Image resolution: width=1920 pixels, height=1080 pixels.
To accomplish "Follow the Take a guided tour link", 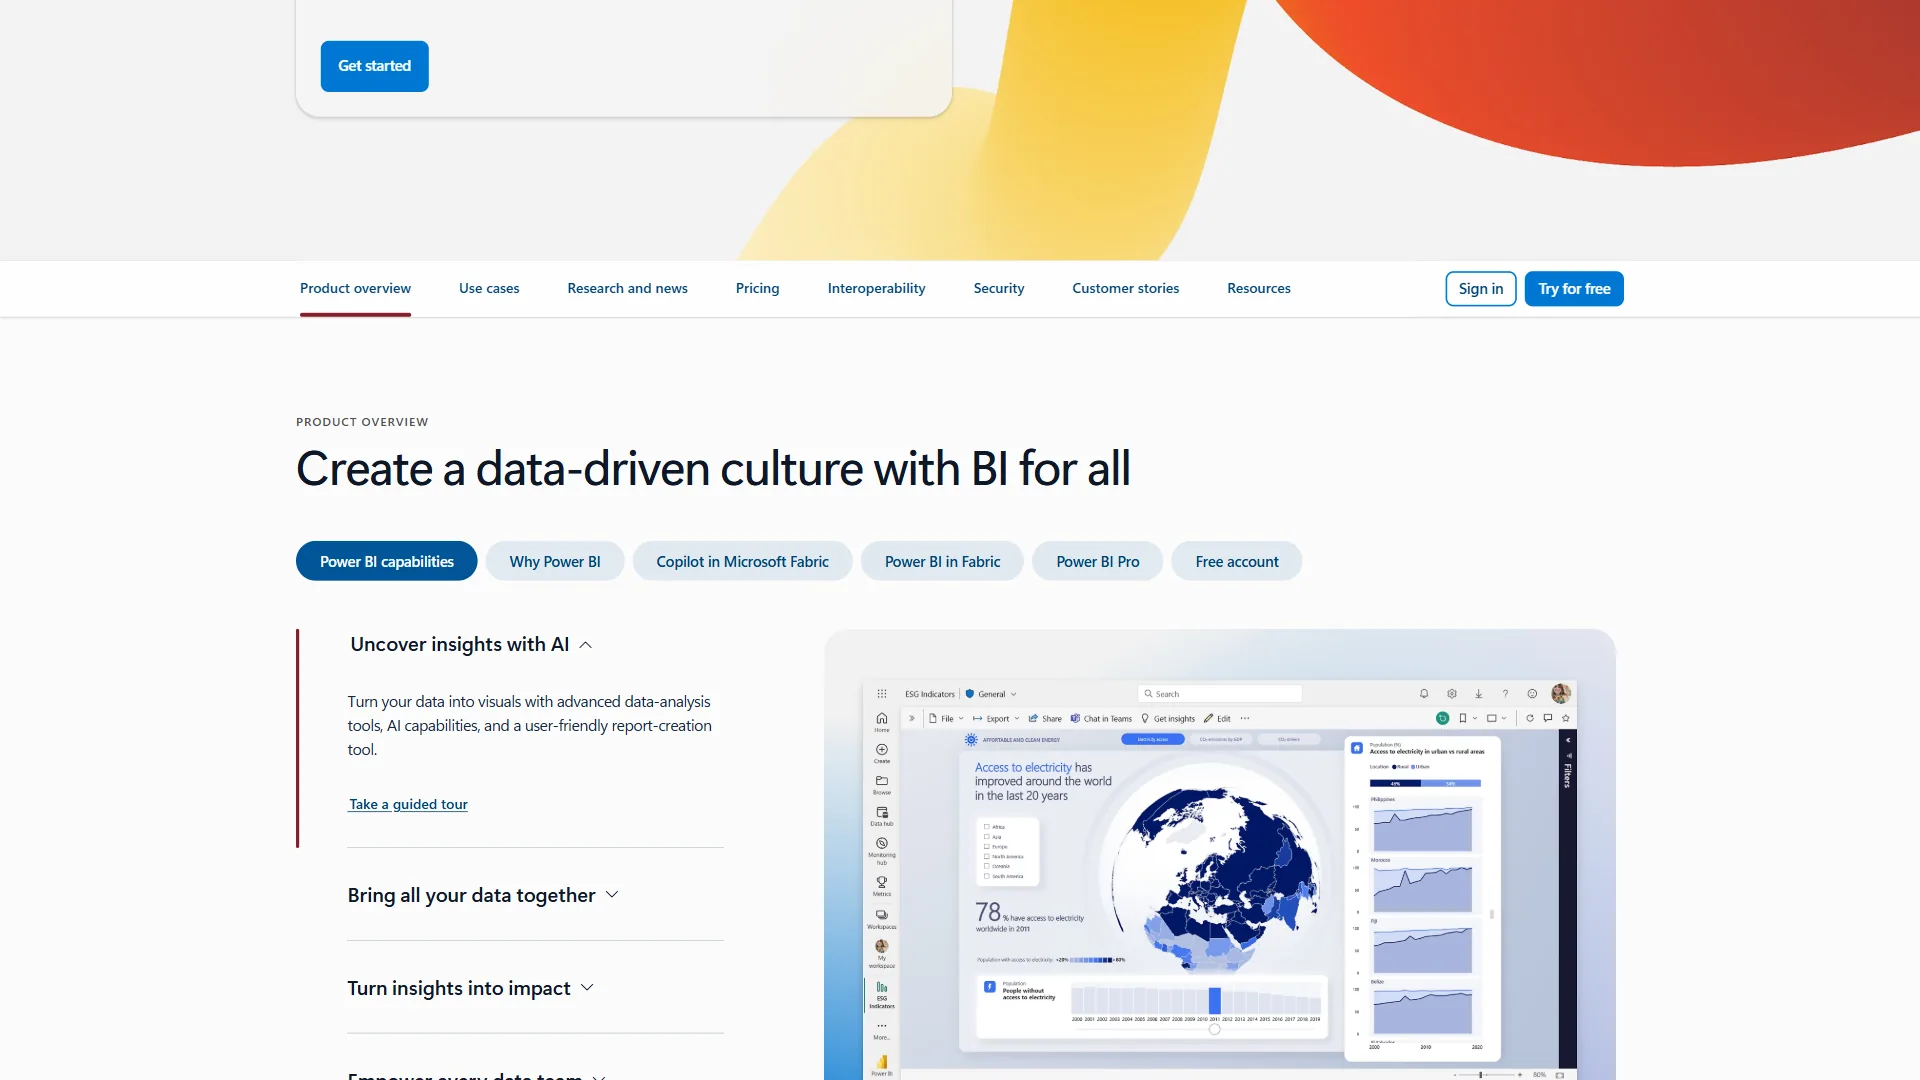I will [408, 804].
